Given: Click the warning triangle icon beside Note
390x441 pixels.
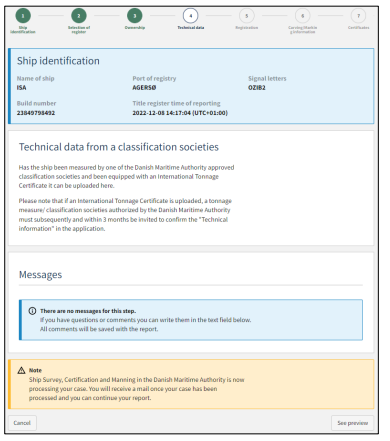Looking at the screenshot, I should (21, 370).
